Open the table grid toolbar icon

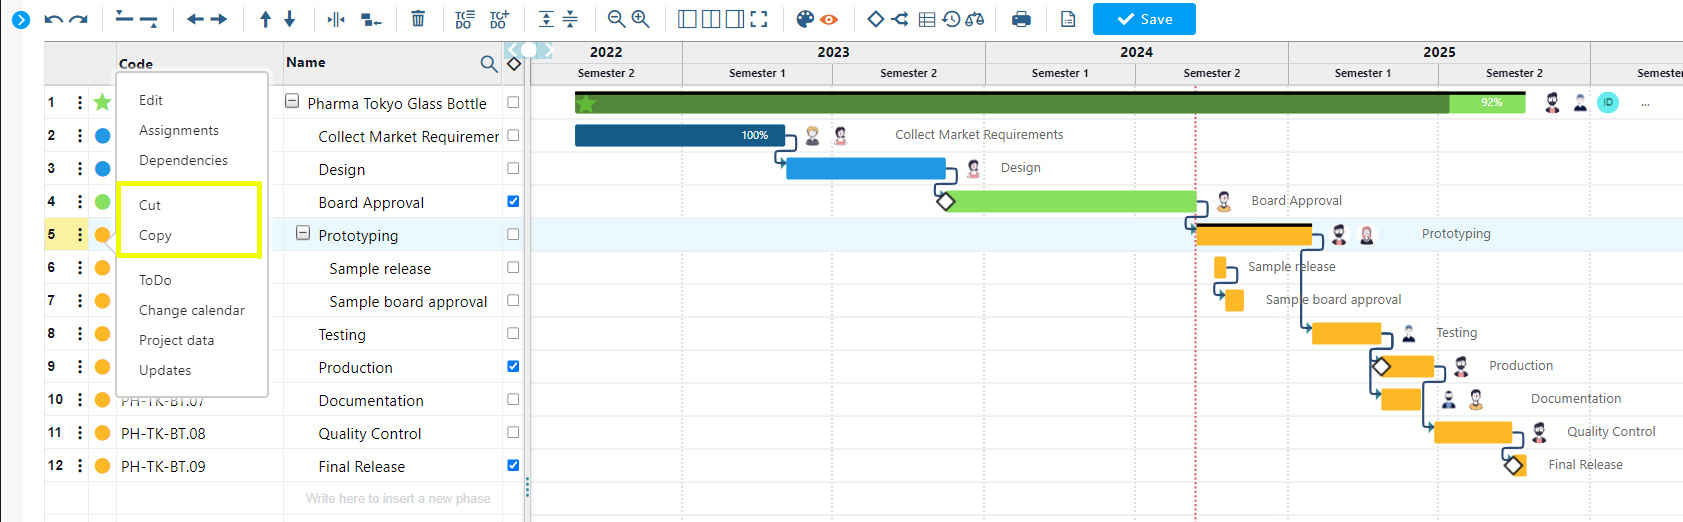pyautogui.click(x=927, y=19)
